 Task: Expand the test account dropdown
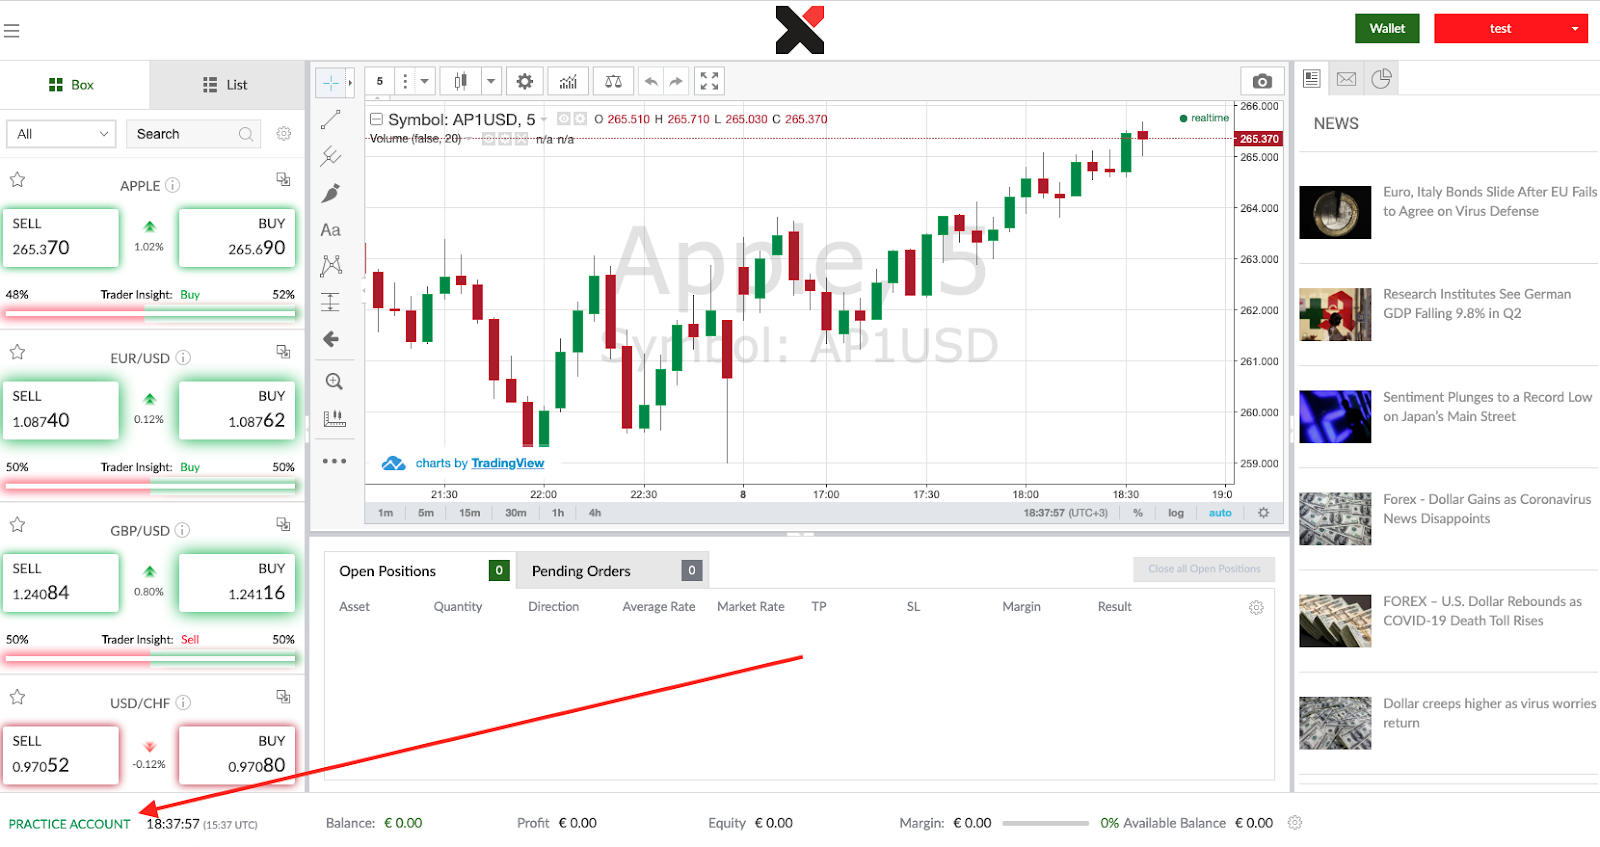1575,29
